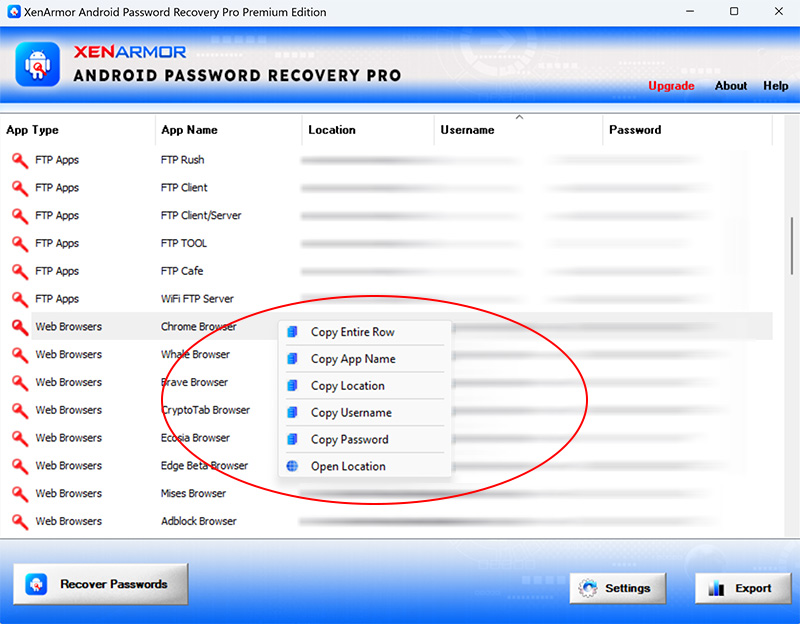
Task: Click the XenArmor Android app logo
Action: [x=37, y=64]
